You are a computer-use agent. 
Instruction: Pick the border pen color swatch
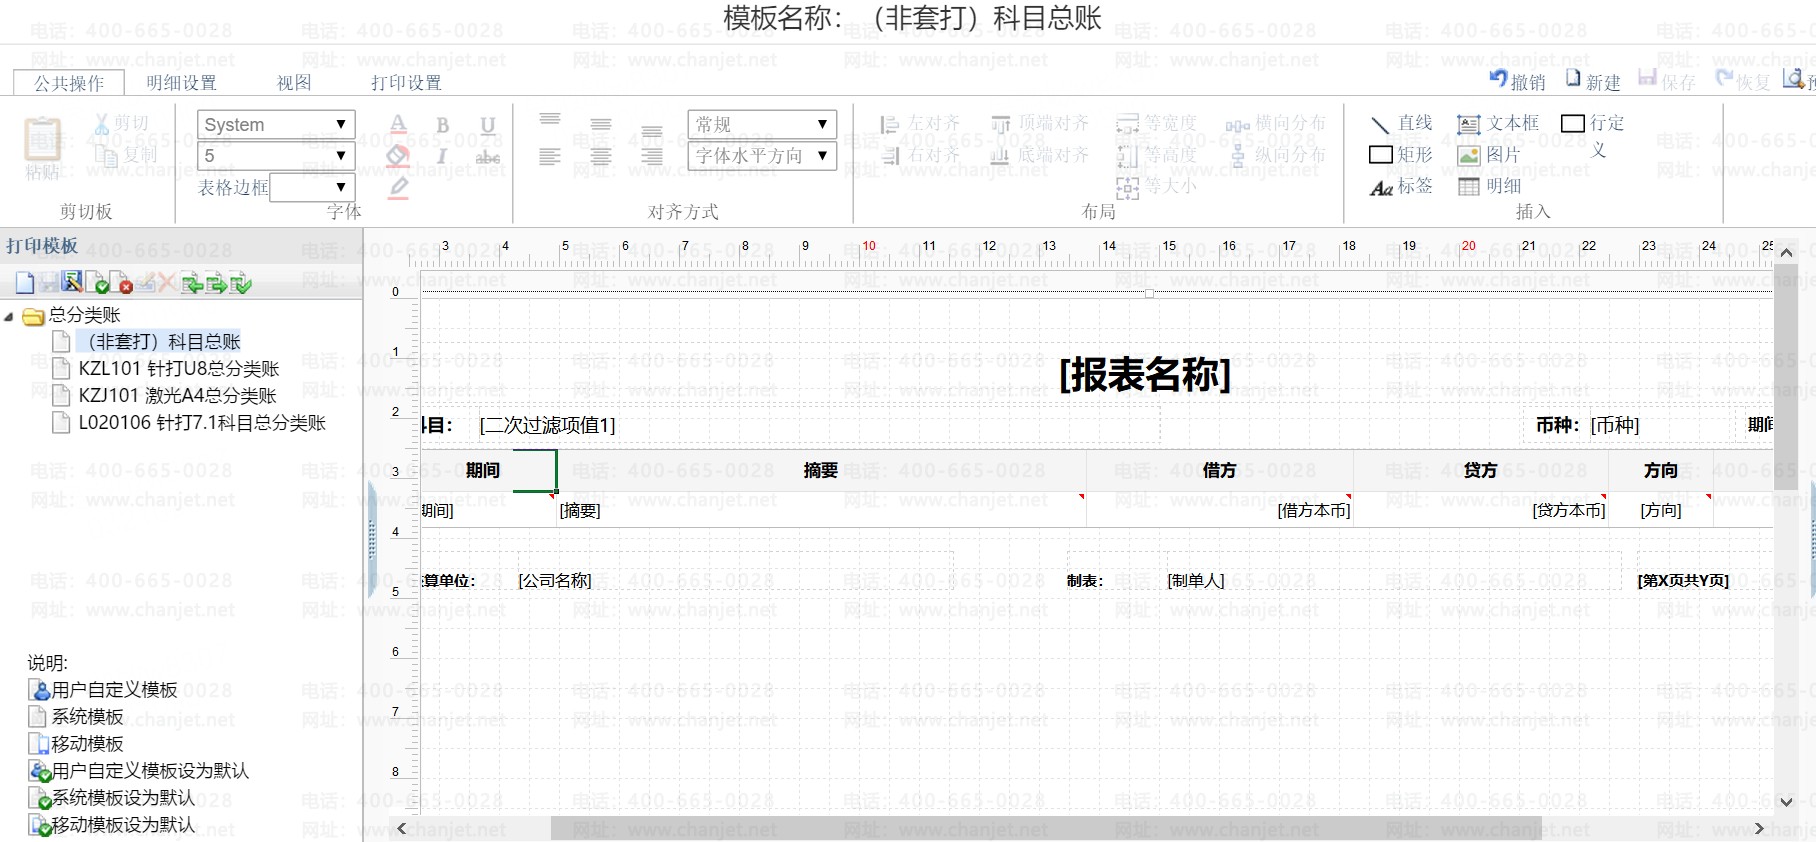[x=398, y=187]
